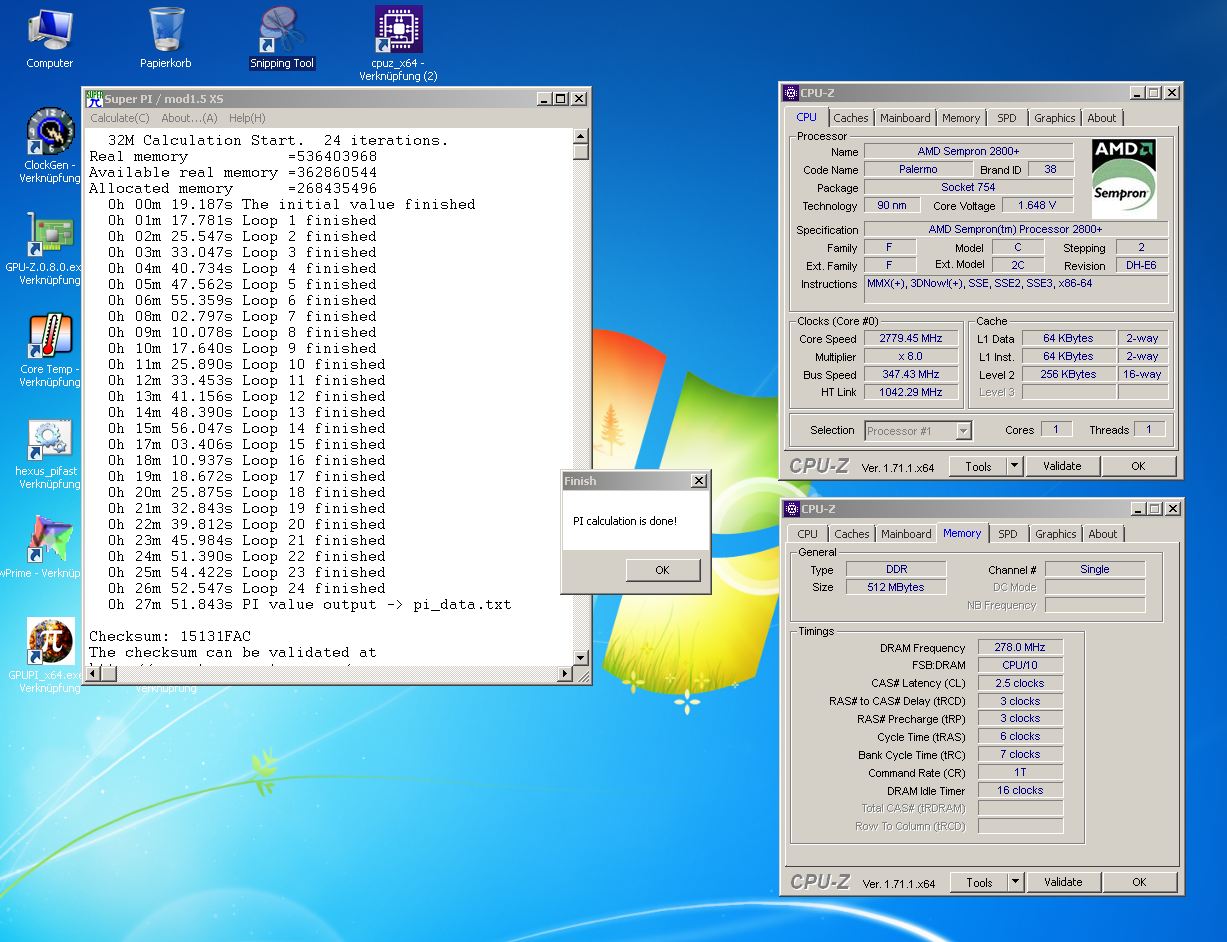Viewport: 1227px width, 942px height.
Task: Click the top CPU-Z title bar icon
Action: click(791, 93)
